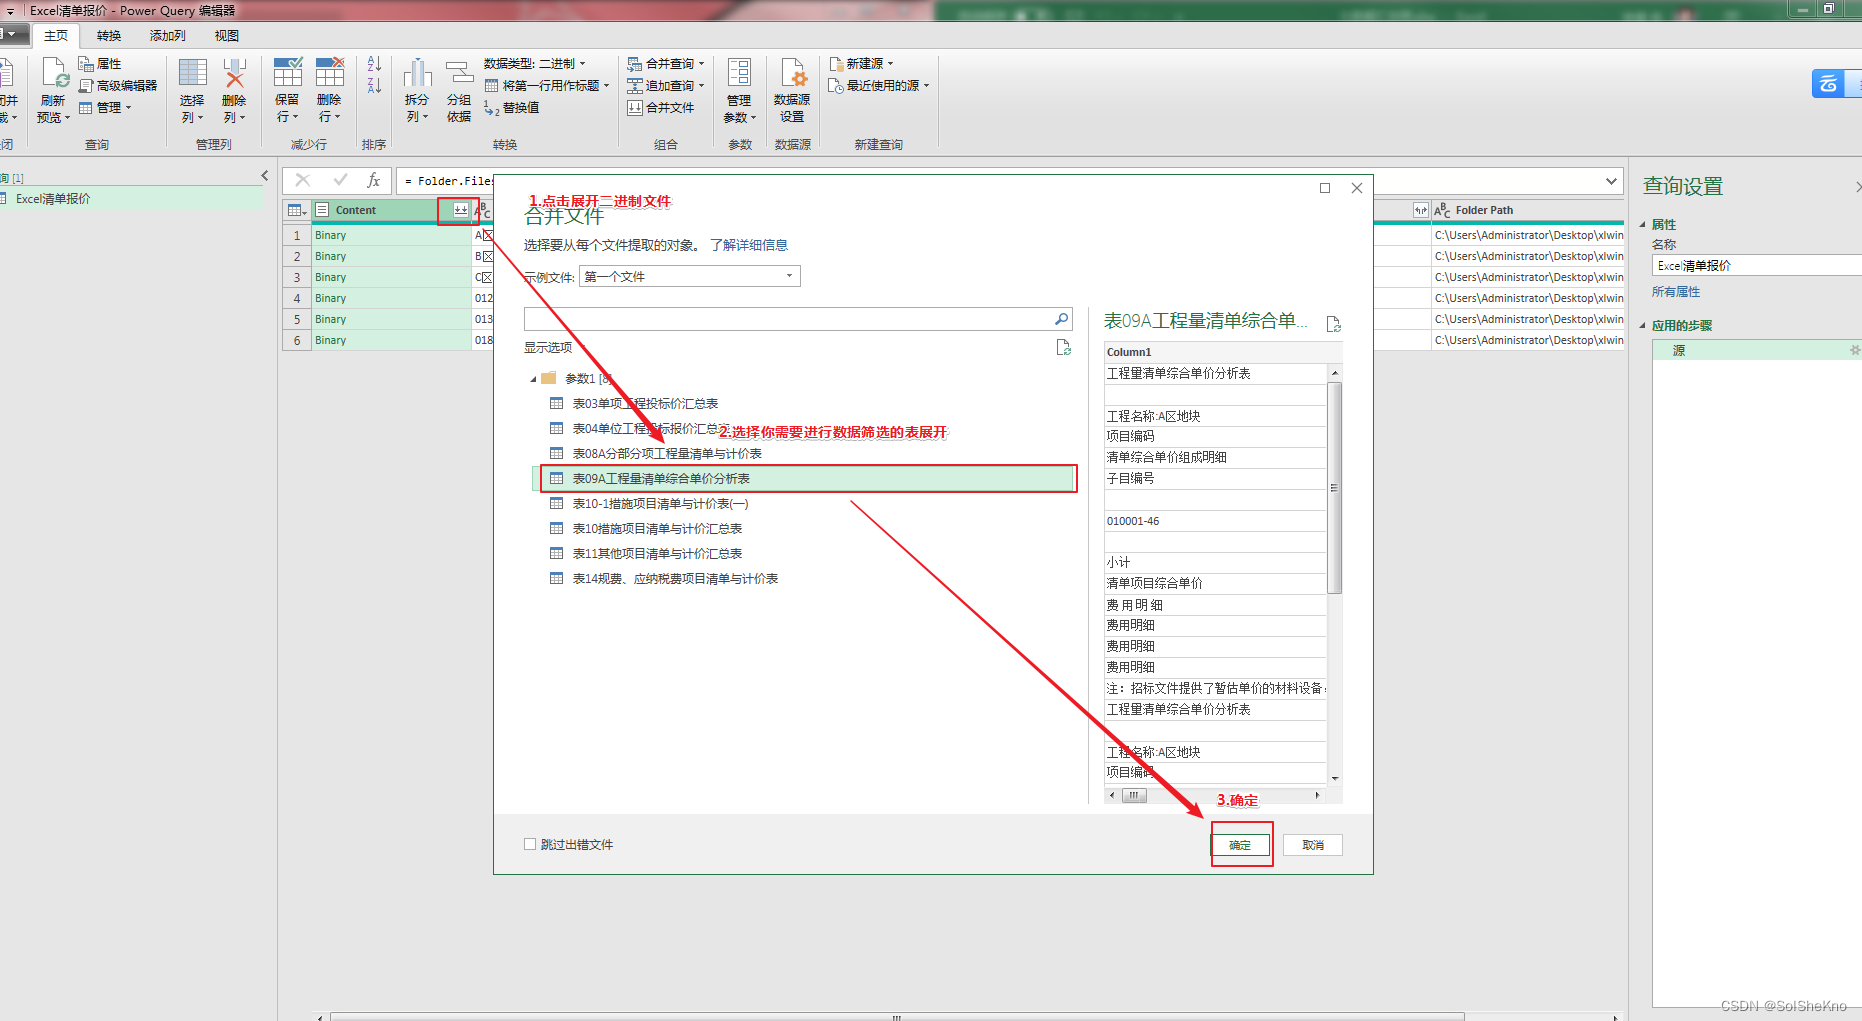Image resolution: width=1862 pixels, height=1021 pixels.
Task: Open the 合并查询 dropdown
Action: [666, 64]
